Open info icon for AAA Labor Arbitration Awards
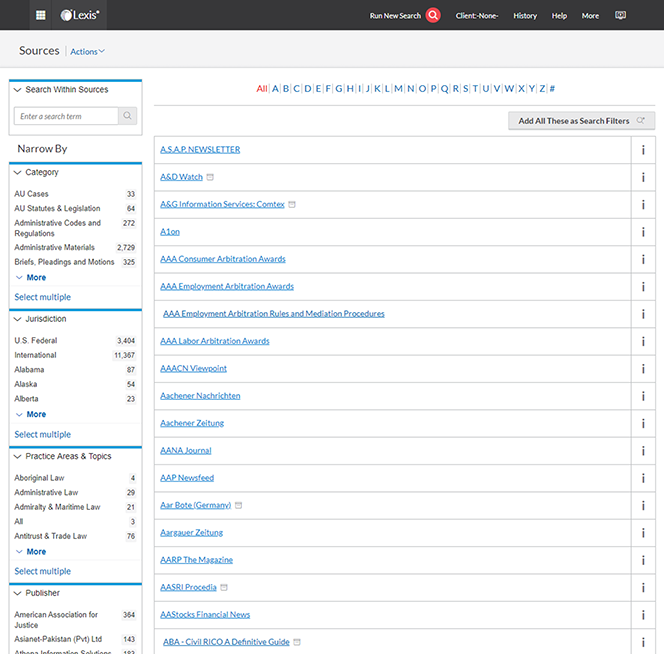 click(x=643, y=341)
